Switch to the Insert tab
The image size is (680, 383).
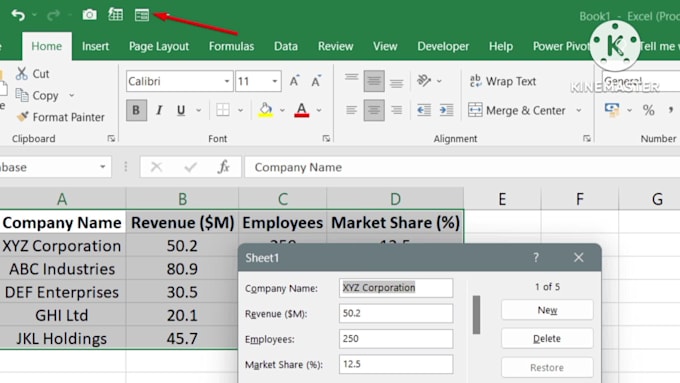click(x=95, y=46)
